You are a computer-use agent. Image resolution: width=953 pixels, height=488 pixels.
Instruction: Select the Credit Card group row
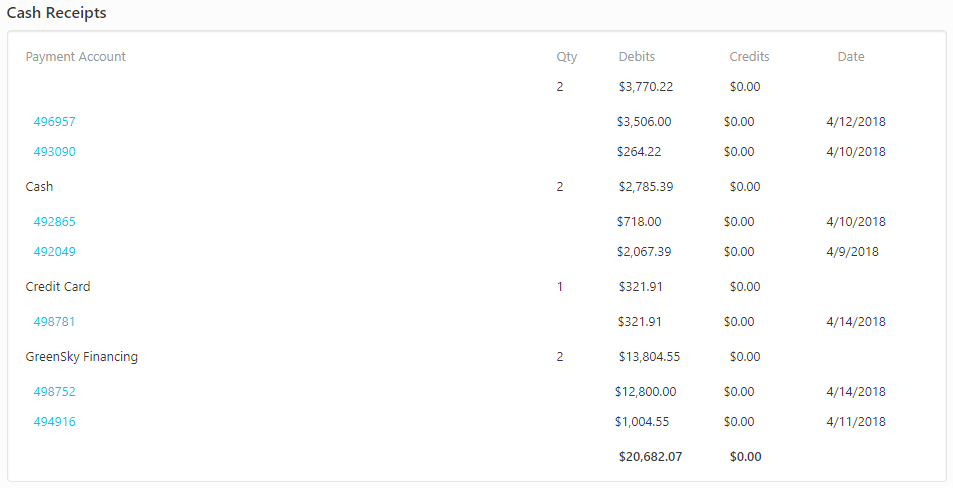click(x=58, y=287)
